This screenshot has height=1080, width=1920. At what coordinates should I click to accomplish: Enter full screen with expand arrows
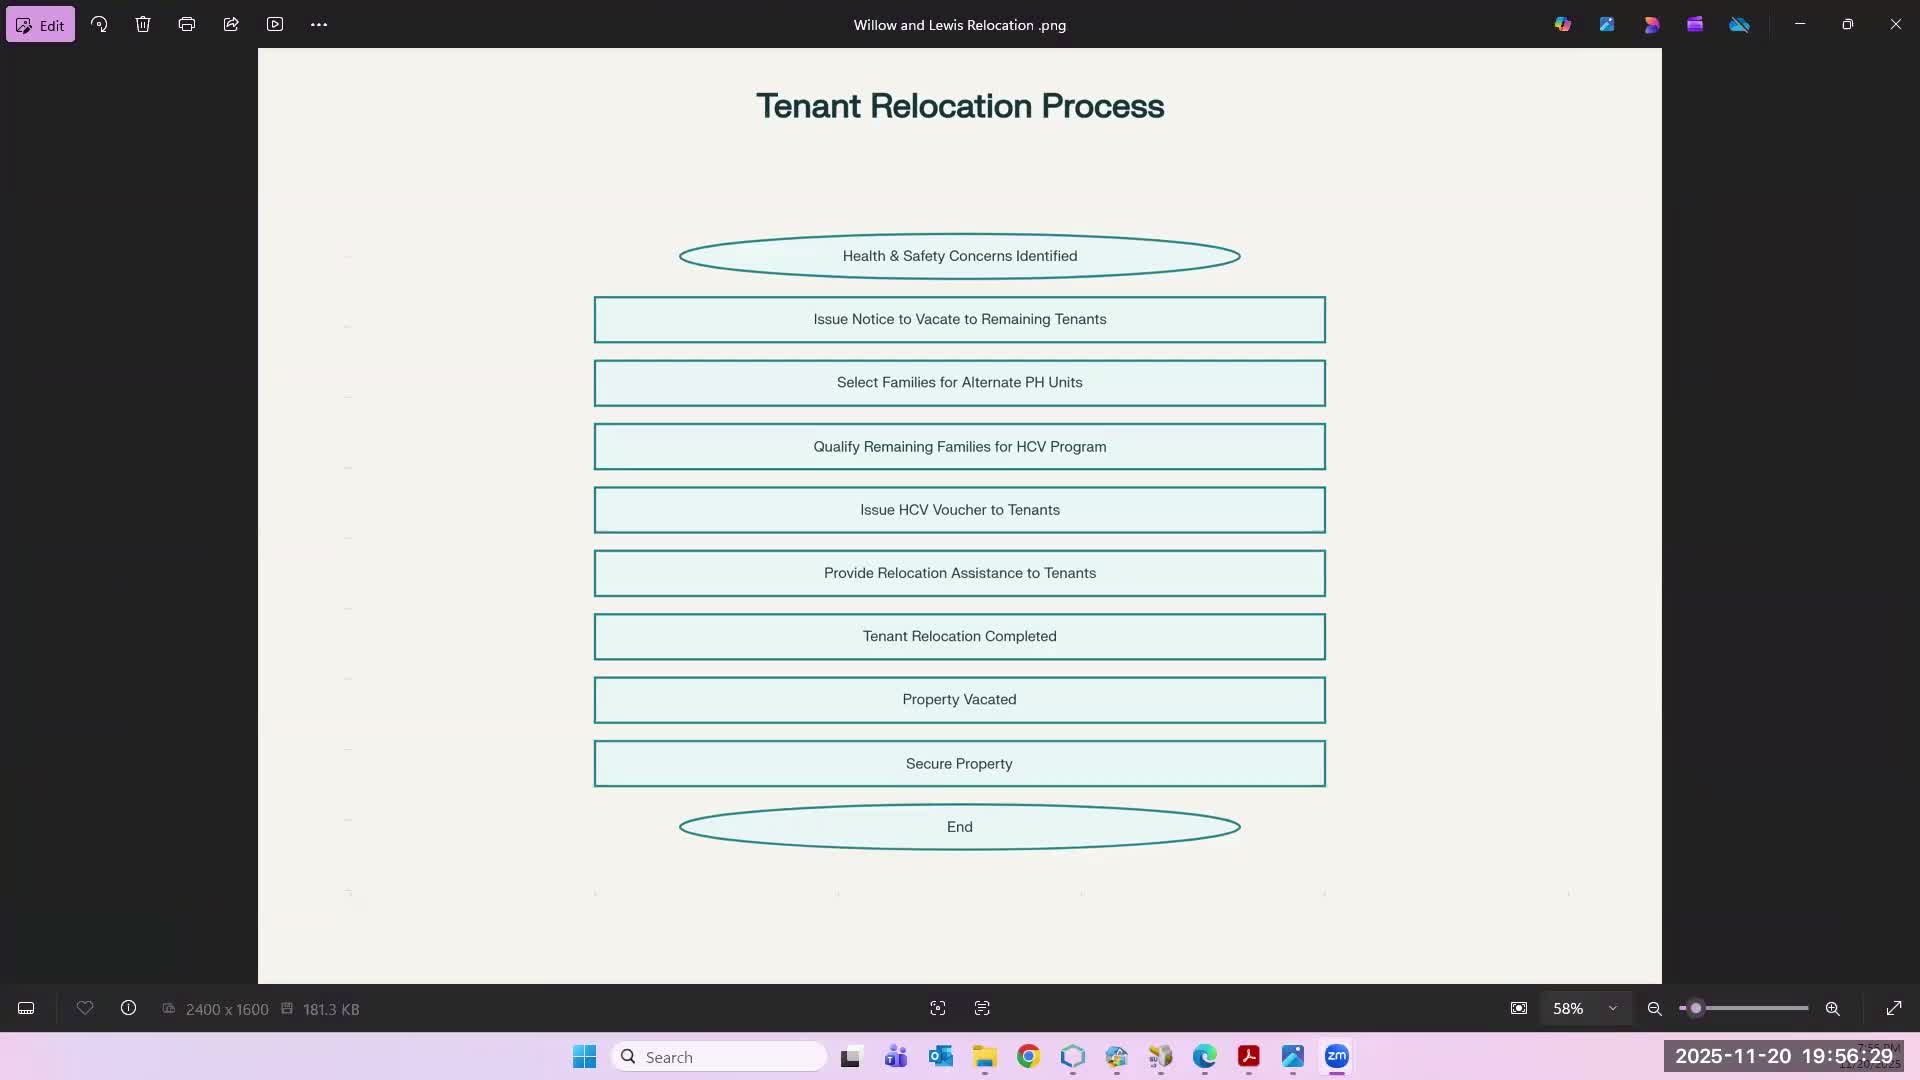click(1894, 1009)
